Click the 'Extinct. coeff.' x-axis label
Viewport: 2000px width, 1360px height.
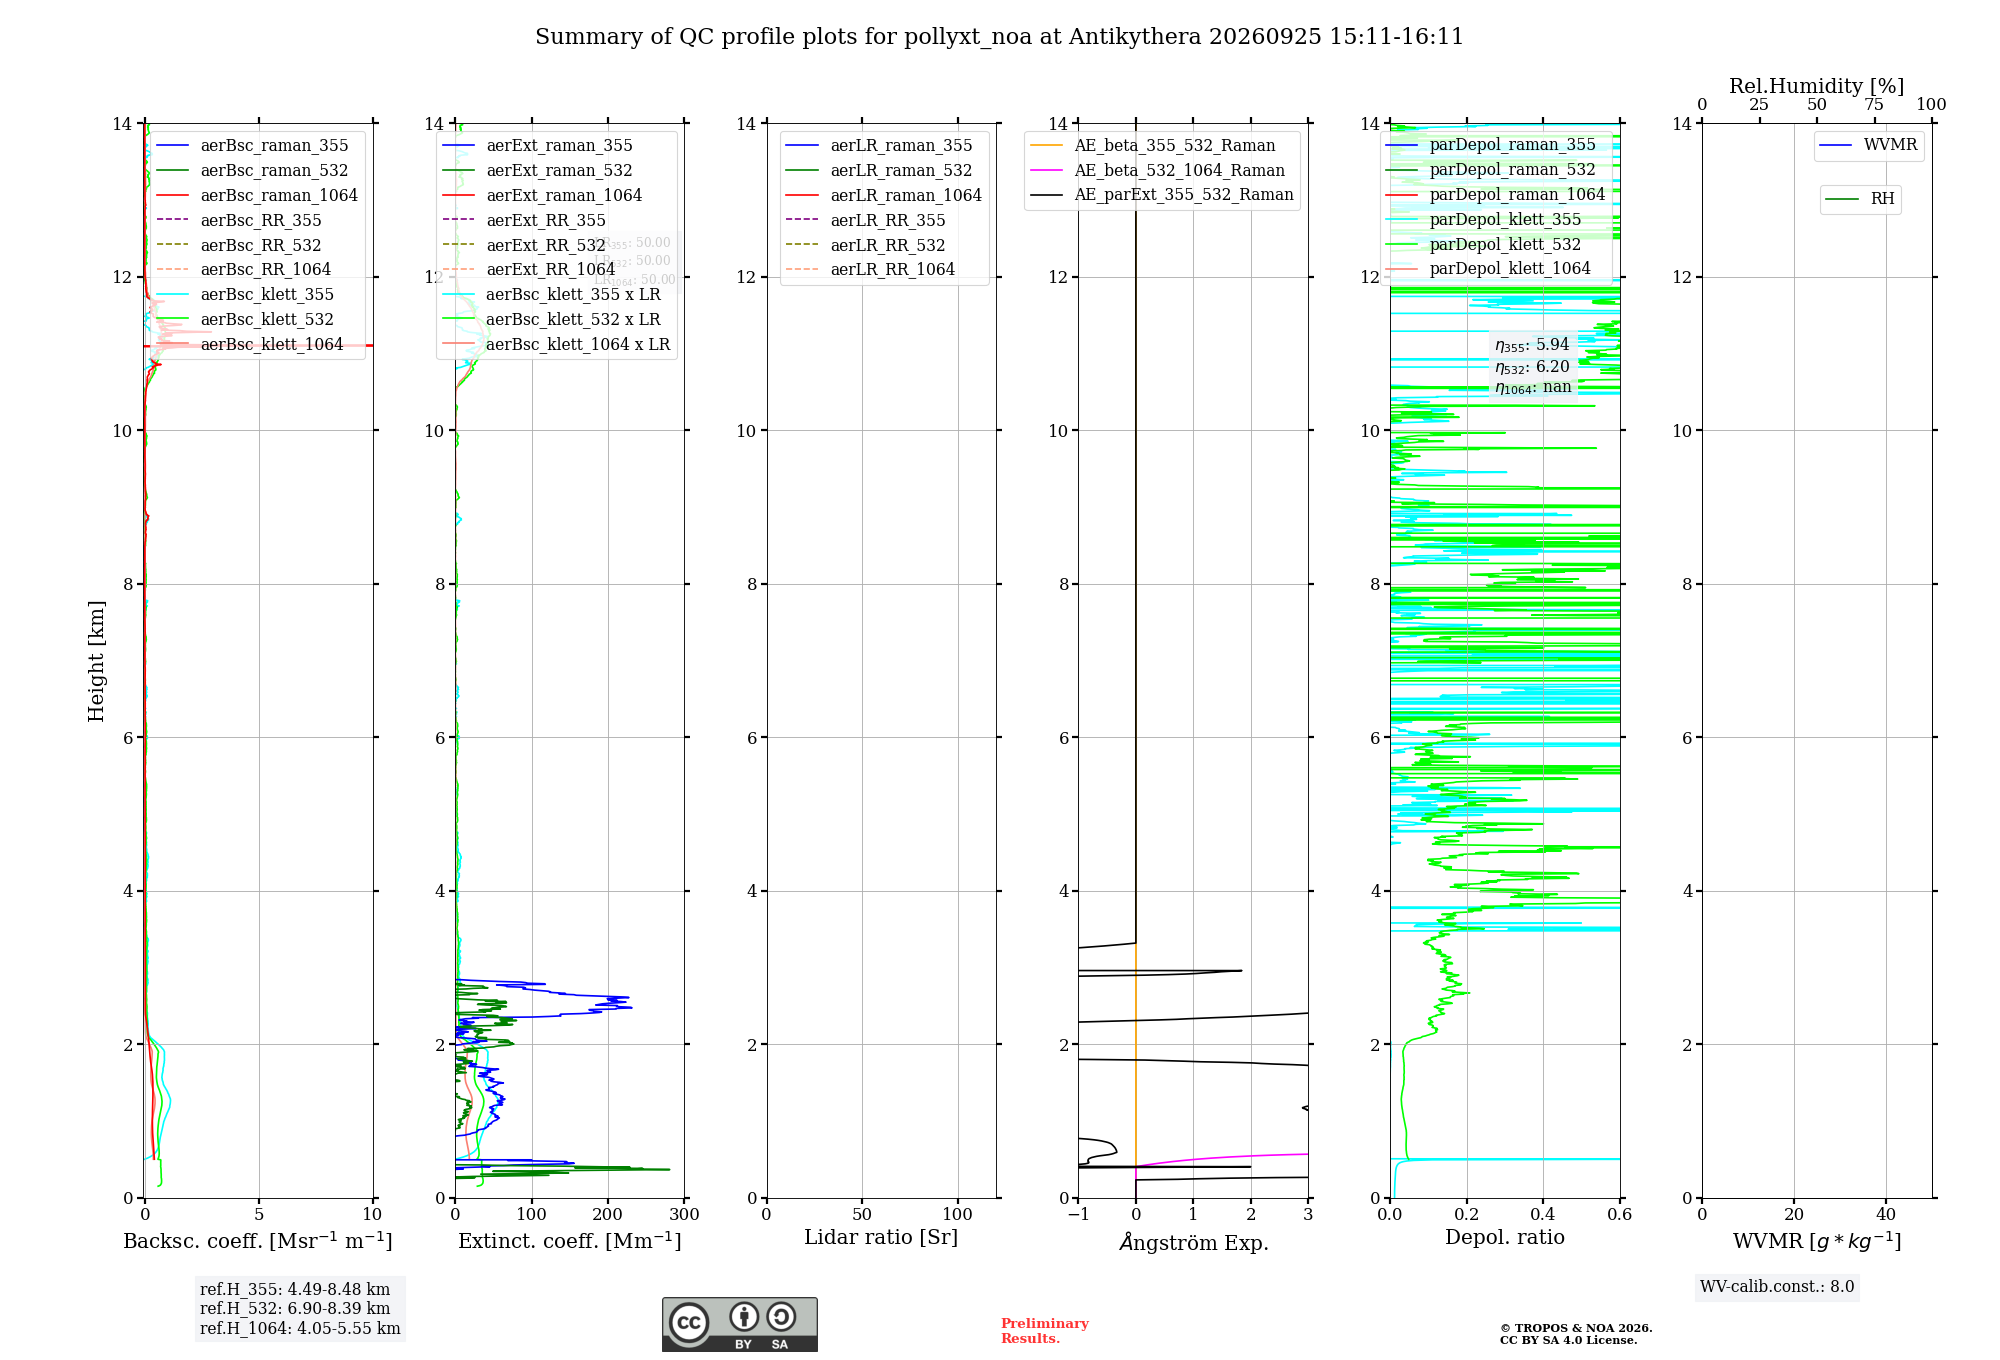pyautogui.click(x=570, y=1241)
